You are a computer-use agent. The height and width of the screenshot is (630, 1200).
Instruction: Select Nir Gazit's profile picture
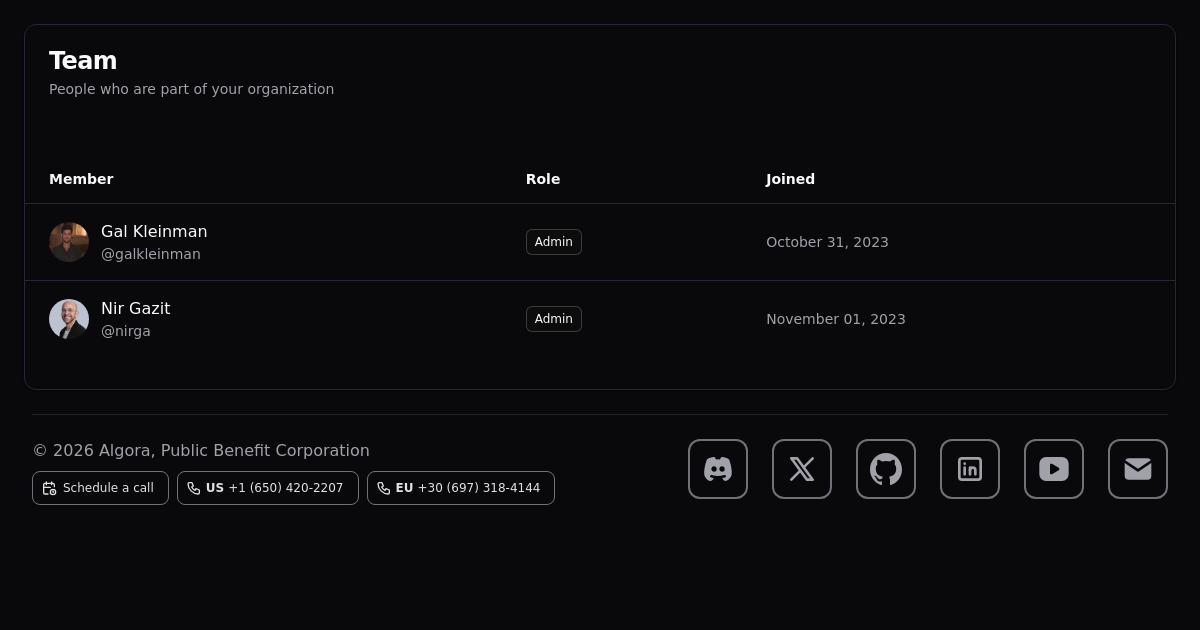pyautogui.click(x=69, y=319)
